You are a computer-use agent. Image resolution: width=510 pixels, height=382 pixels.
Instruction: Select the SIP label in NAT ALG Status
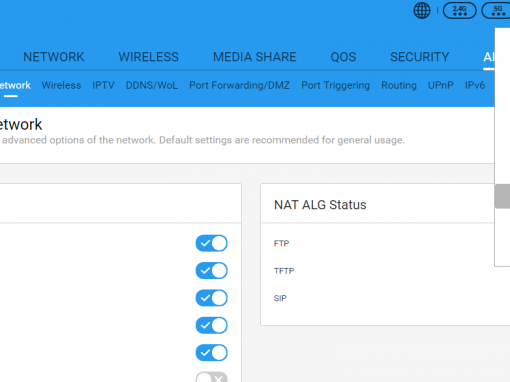coord(280,298)
